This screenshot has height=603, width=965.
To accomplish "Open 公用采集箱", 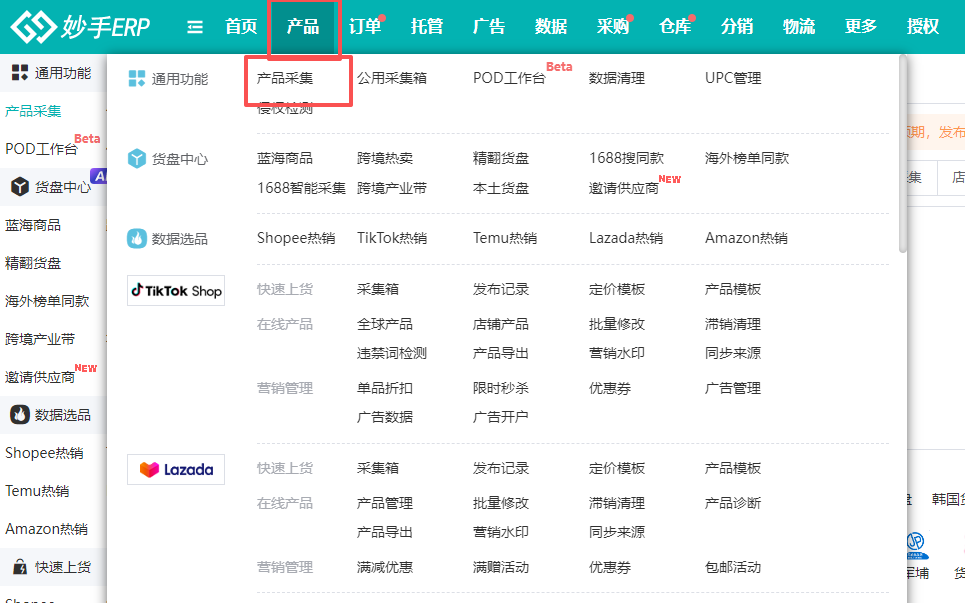I will tap(392, 78).
